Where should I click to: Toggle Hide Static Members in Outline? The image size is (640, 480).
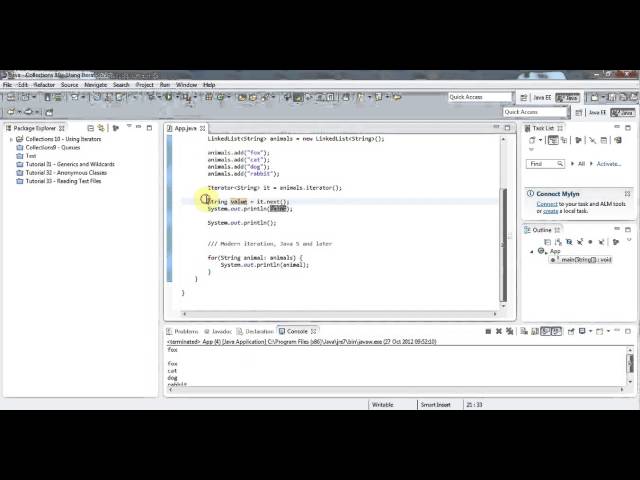[x=580, y=242]
